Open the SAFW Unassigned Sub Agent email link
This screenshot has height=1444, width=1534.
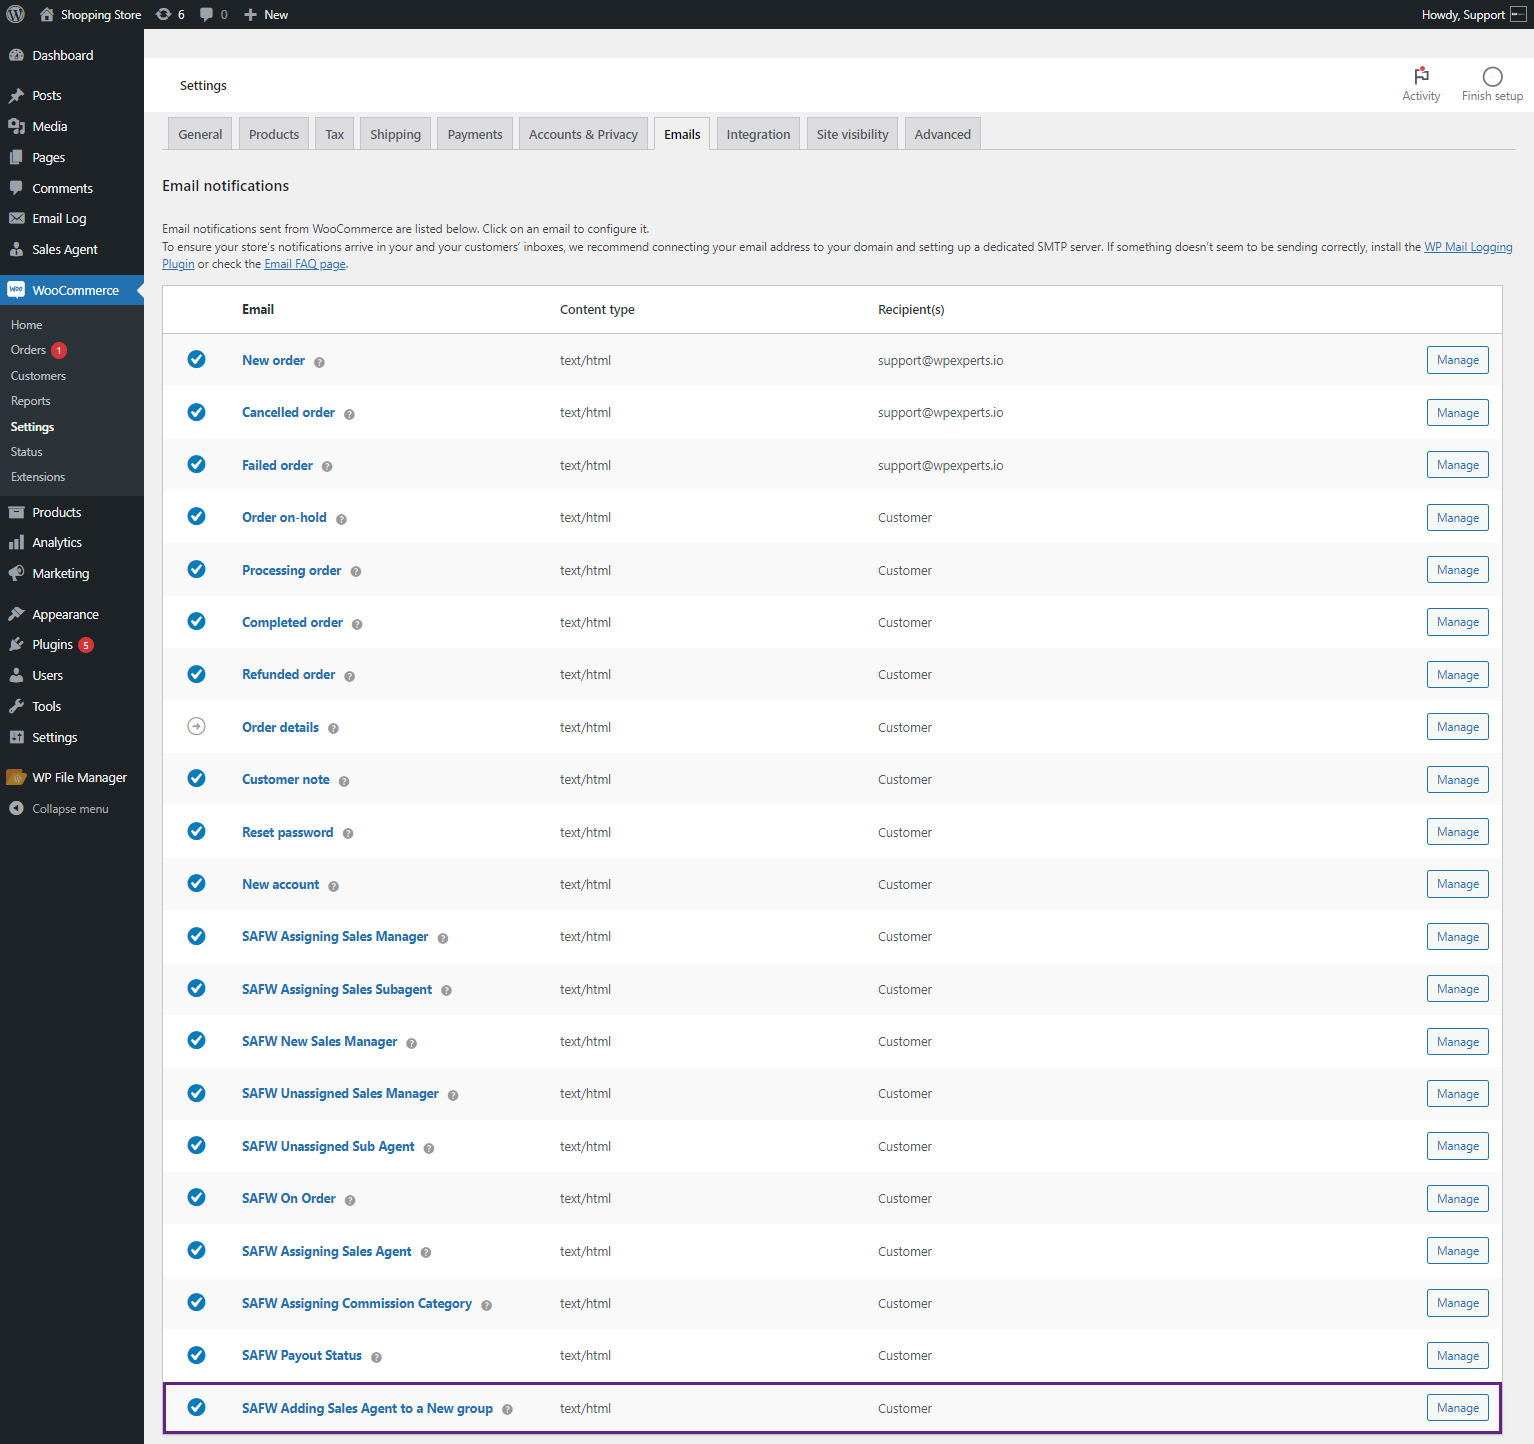pos(328,1146)
